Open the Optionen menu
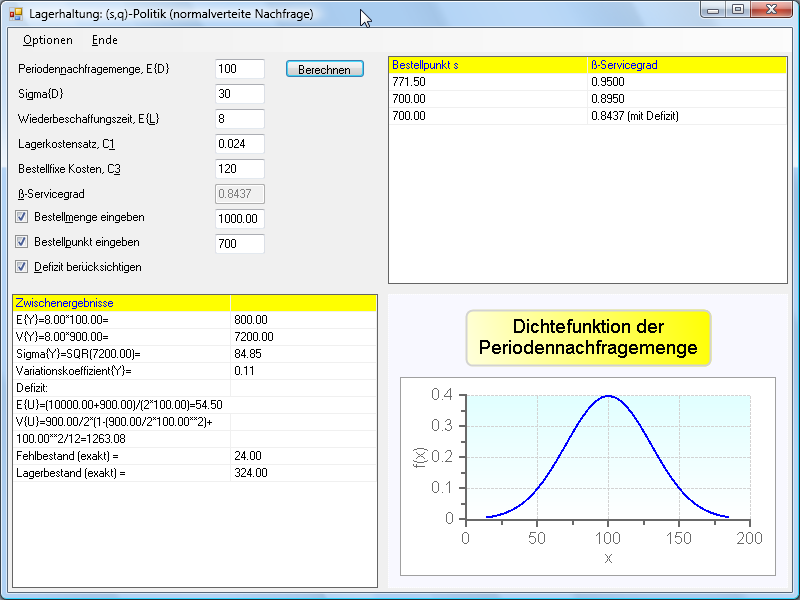 coord(48,40)
